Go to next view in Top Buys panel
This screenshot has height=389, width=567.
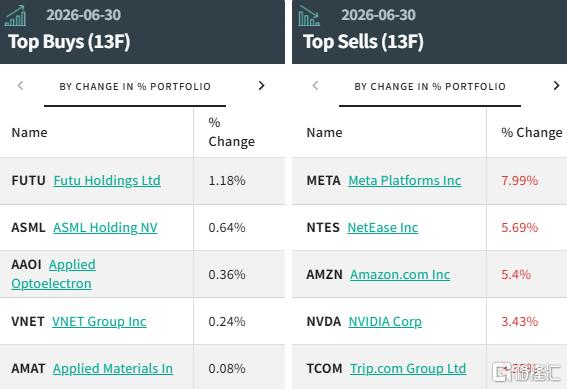pyautogui.click(x=261, y=86)
